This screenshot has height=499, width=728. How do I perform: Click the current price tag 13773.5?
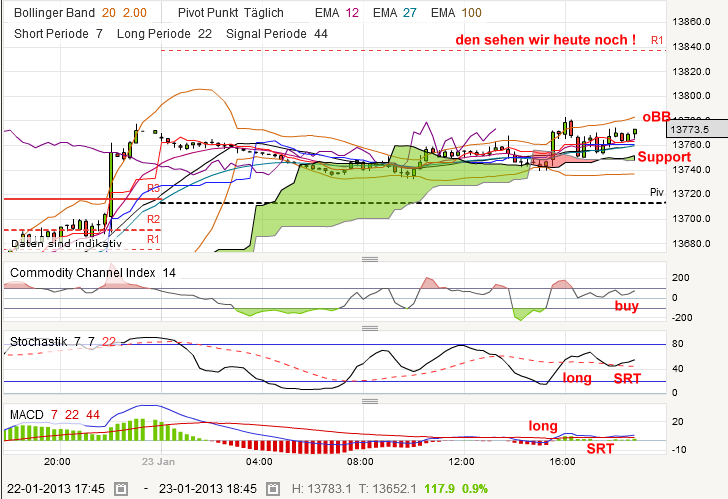click(x=697, y=129)
